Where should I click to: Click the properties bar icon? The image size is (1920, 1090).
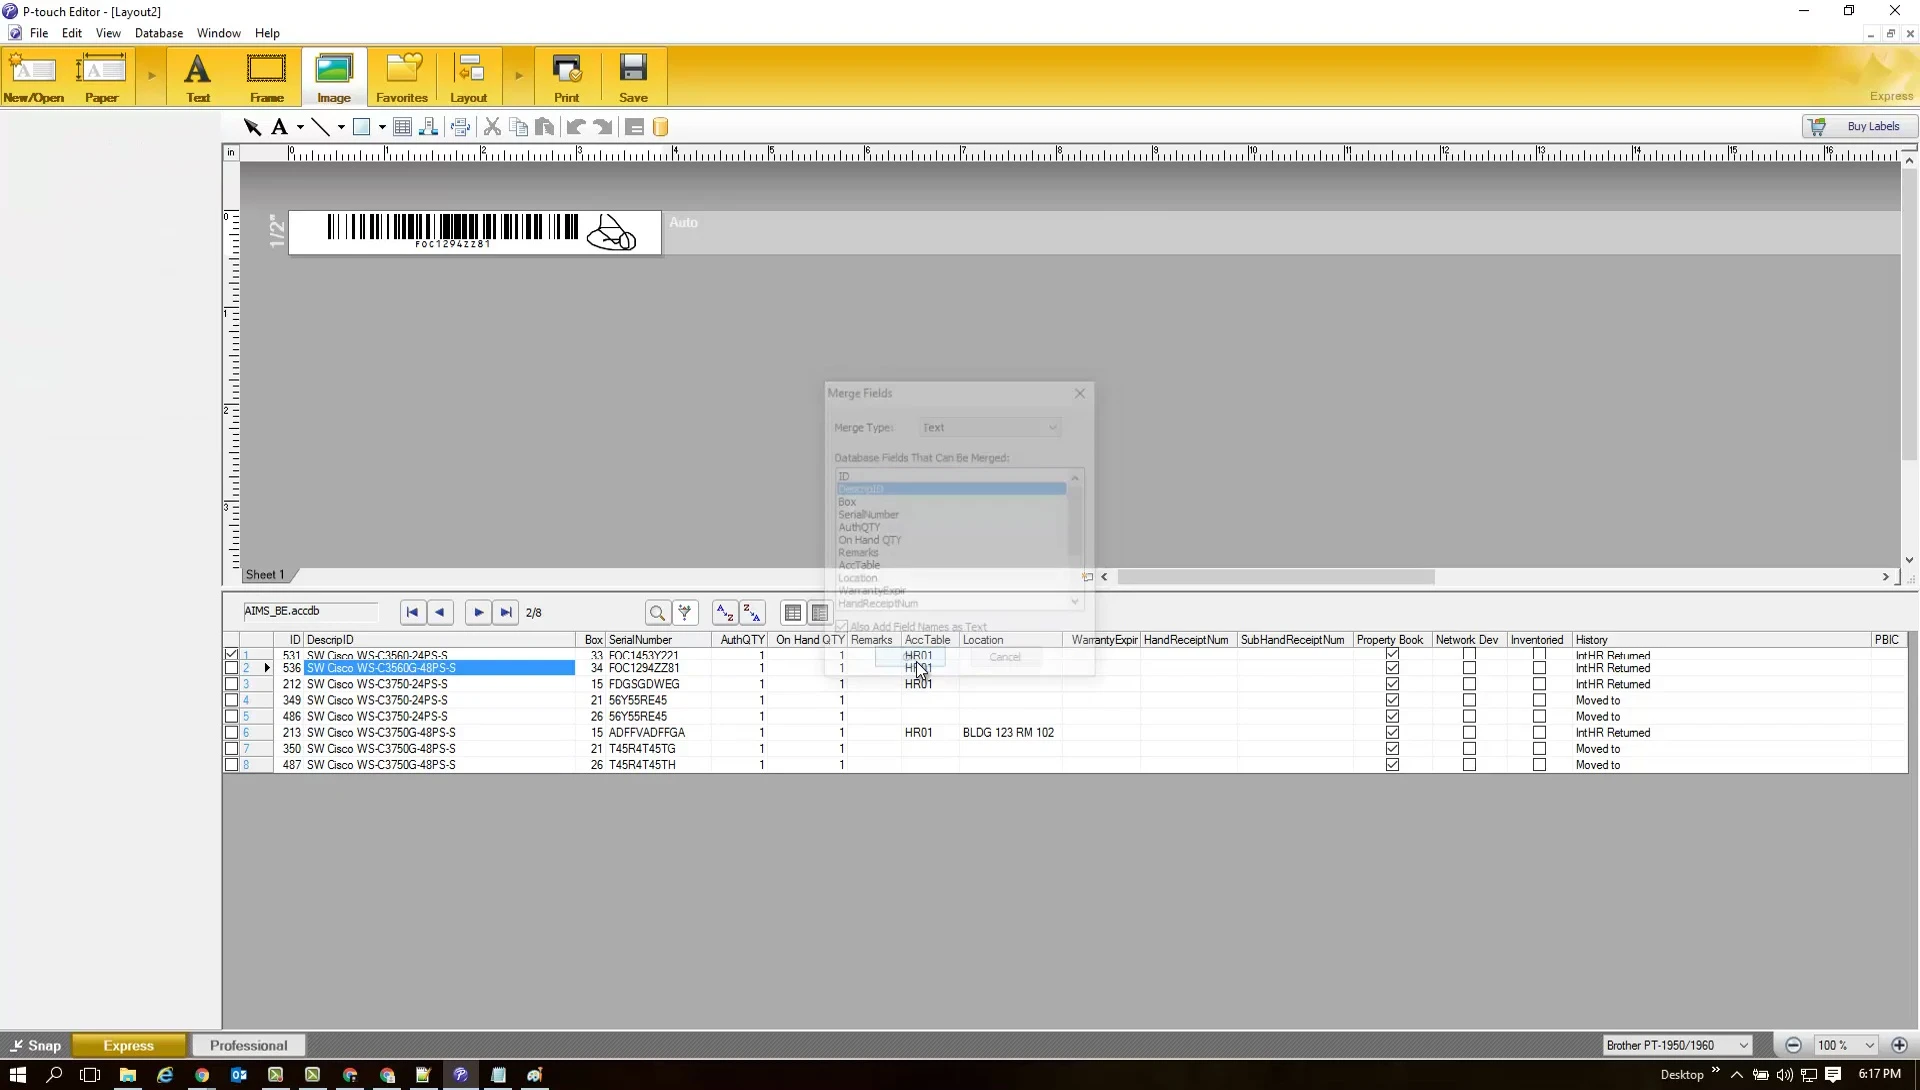(x=634, y=127)
